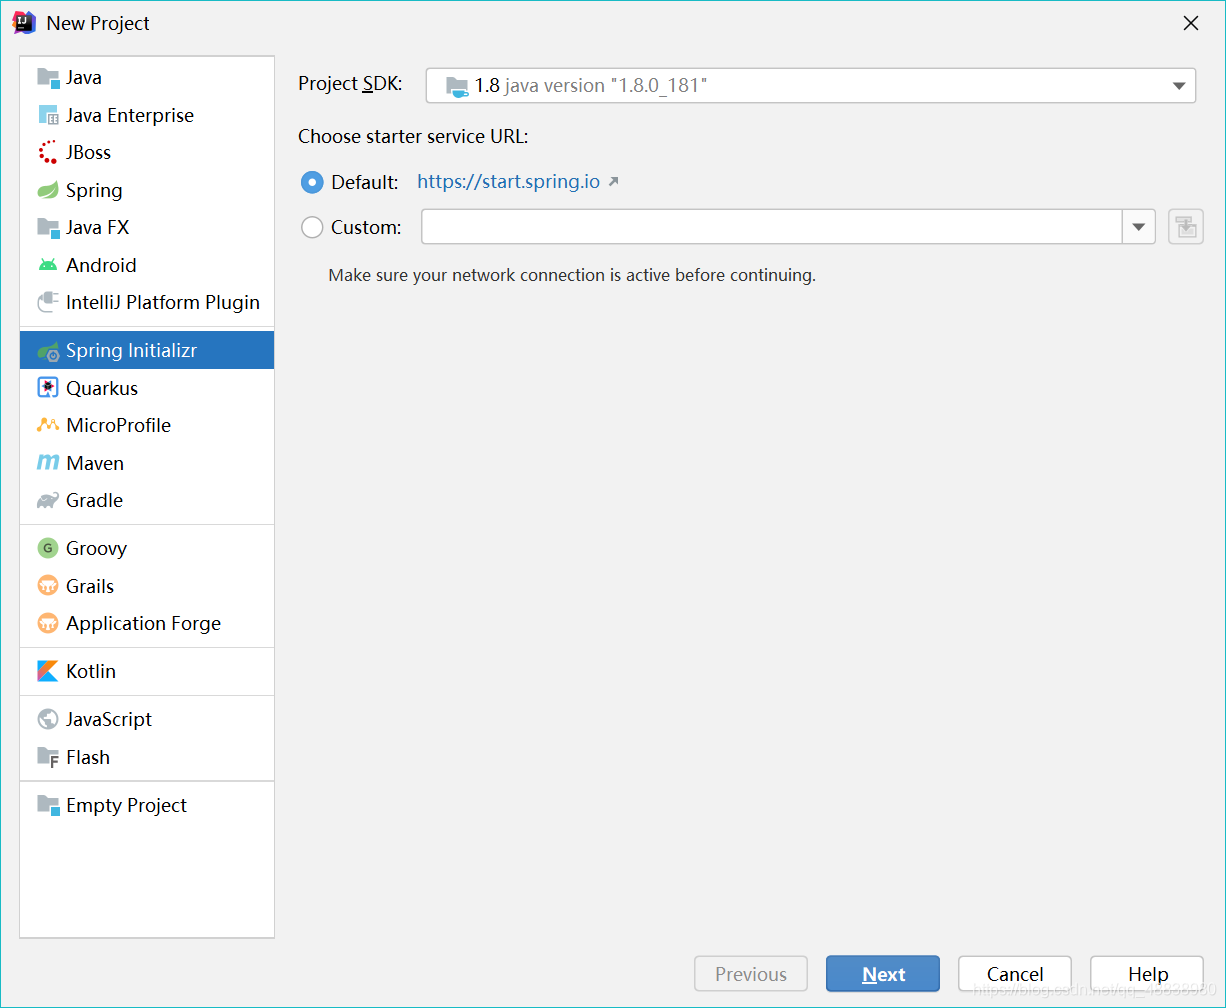Select IntelliJ Platform Plugin entry
Image resolution: width=1226 pixels, height=1008 pixels.
[147, 302]
